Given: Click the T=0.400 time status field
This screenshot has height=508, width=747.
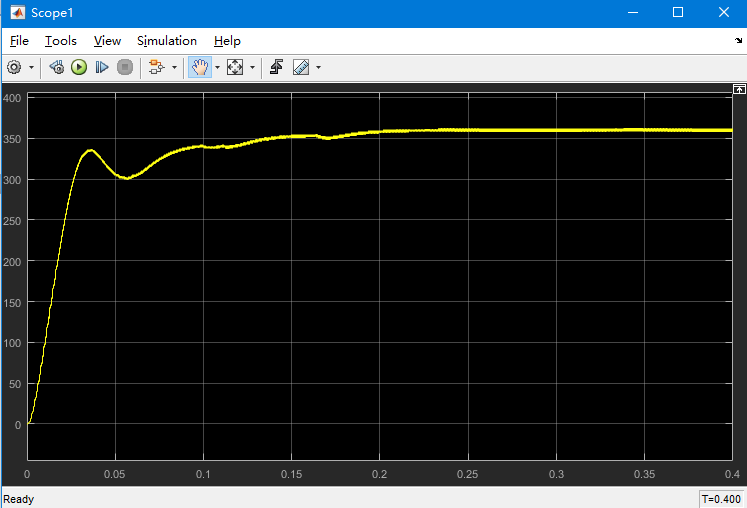Looking at the screenshot, I should (721, 499).
